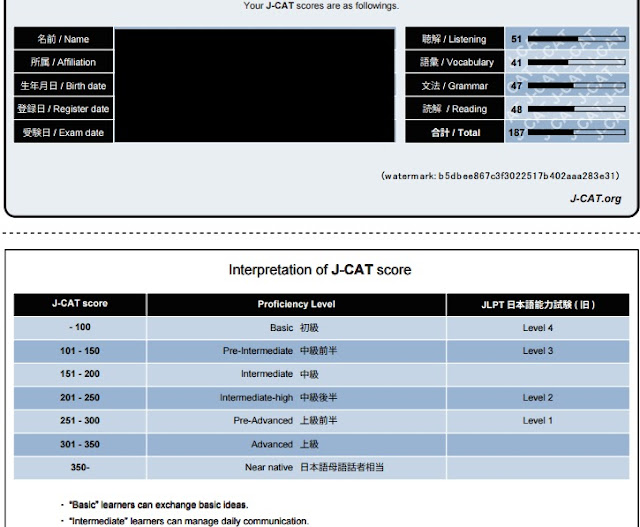Click the '読解 / Reading' label
This screenshot has width=640, height=527.
pos(454,109)
